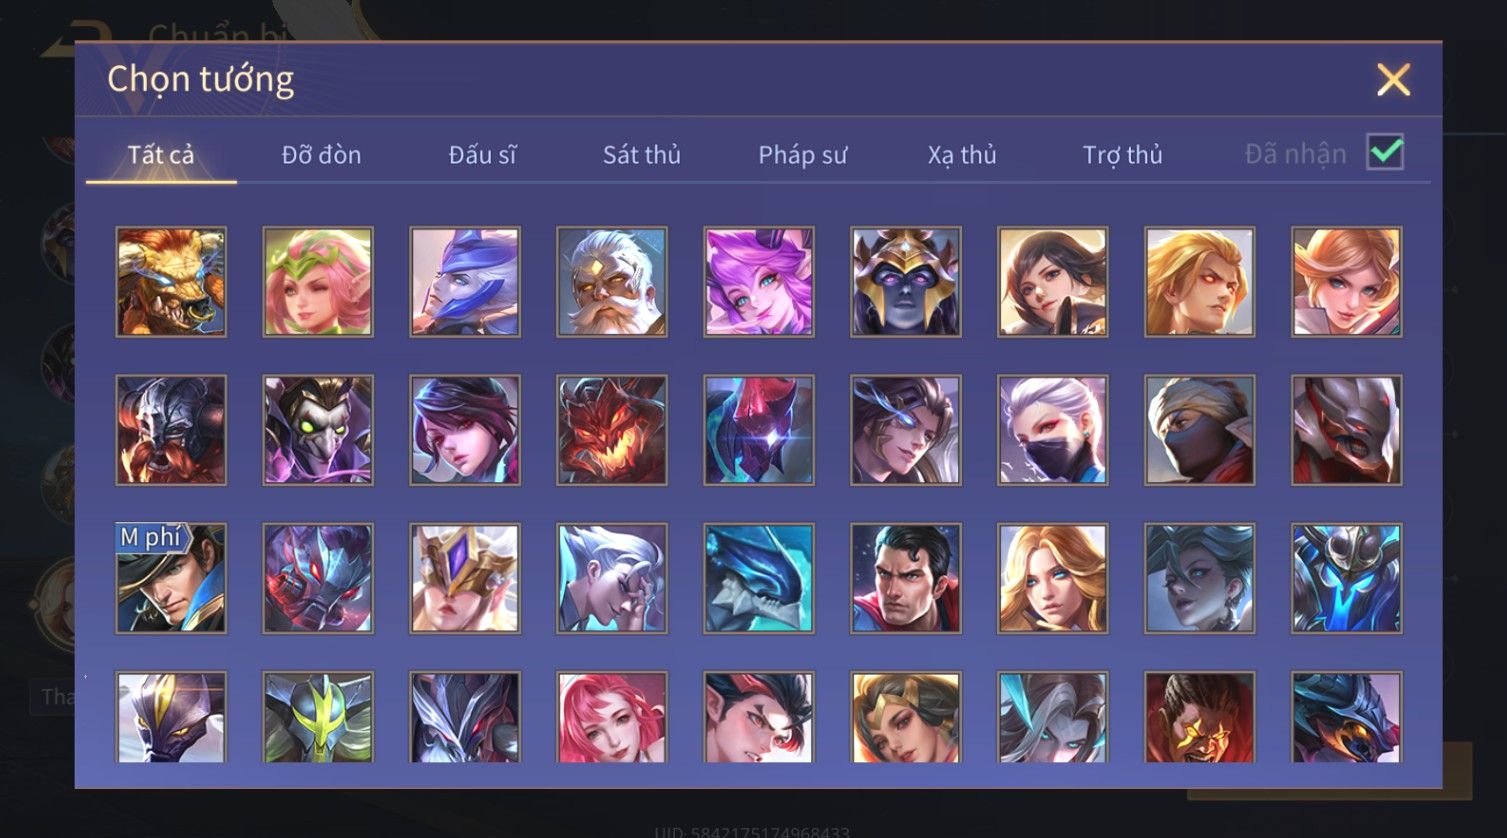Select the purple-haired horned girl hero
The image size is (1507, 838).
click(x=759, y=281)
